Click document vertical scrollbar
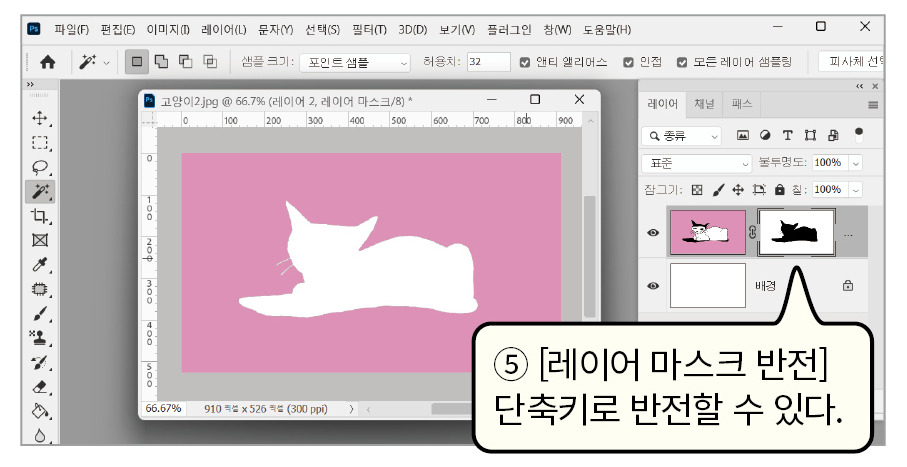The height and width of the screenshot is (467, 907). coord(589,256)
